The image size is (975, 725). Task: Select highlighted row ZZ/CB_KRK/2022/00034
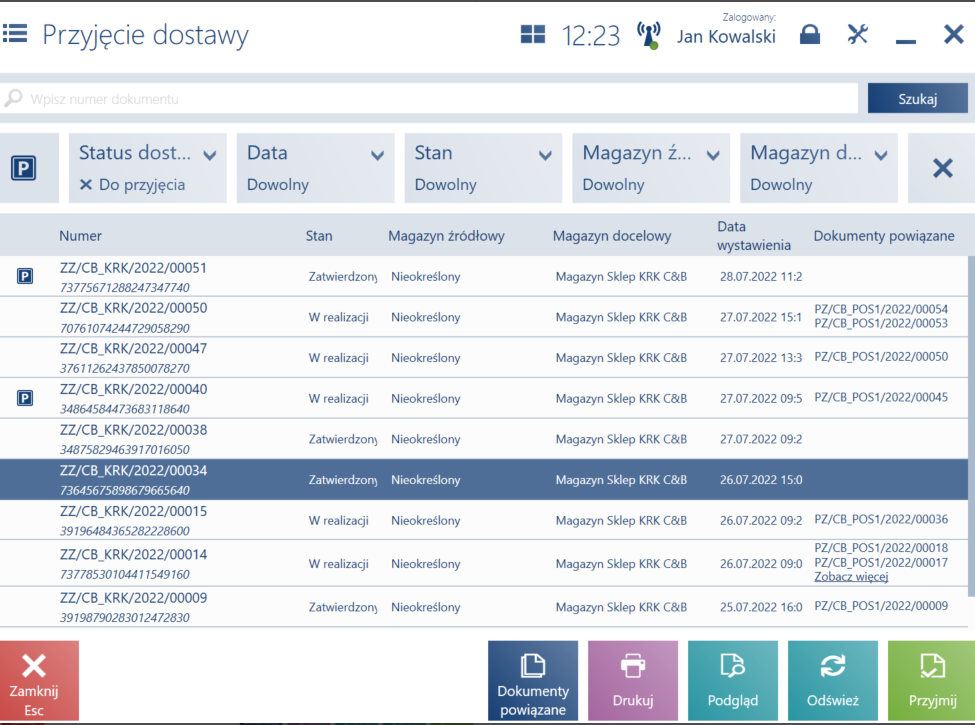point(484,479)
